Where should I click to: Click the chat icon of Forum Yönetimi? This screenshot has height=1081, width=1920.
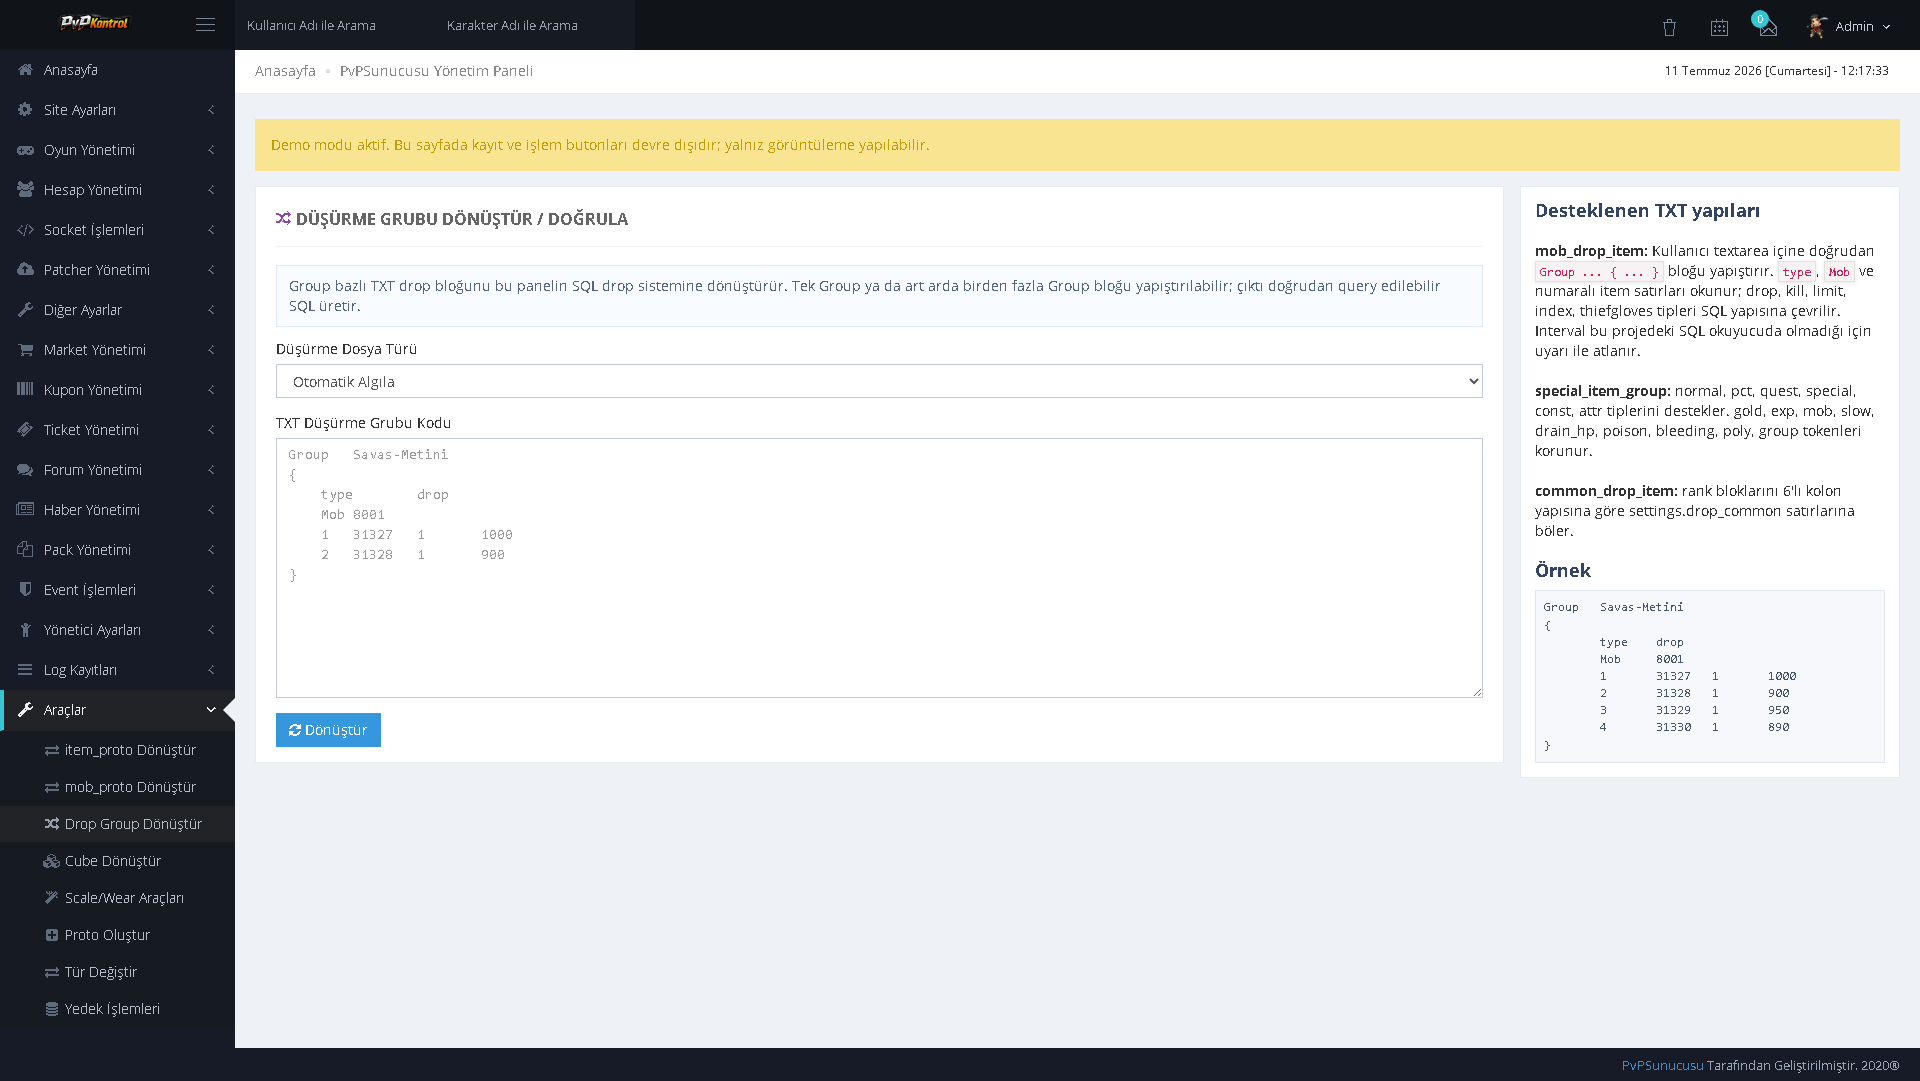point(26,470)
